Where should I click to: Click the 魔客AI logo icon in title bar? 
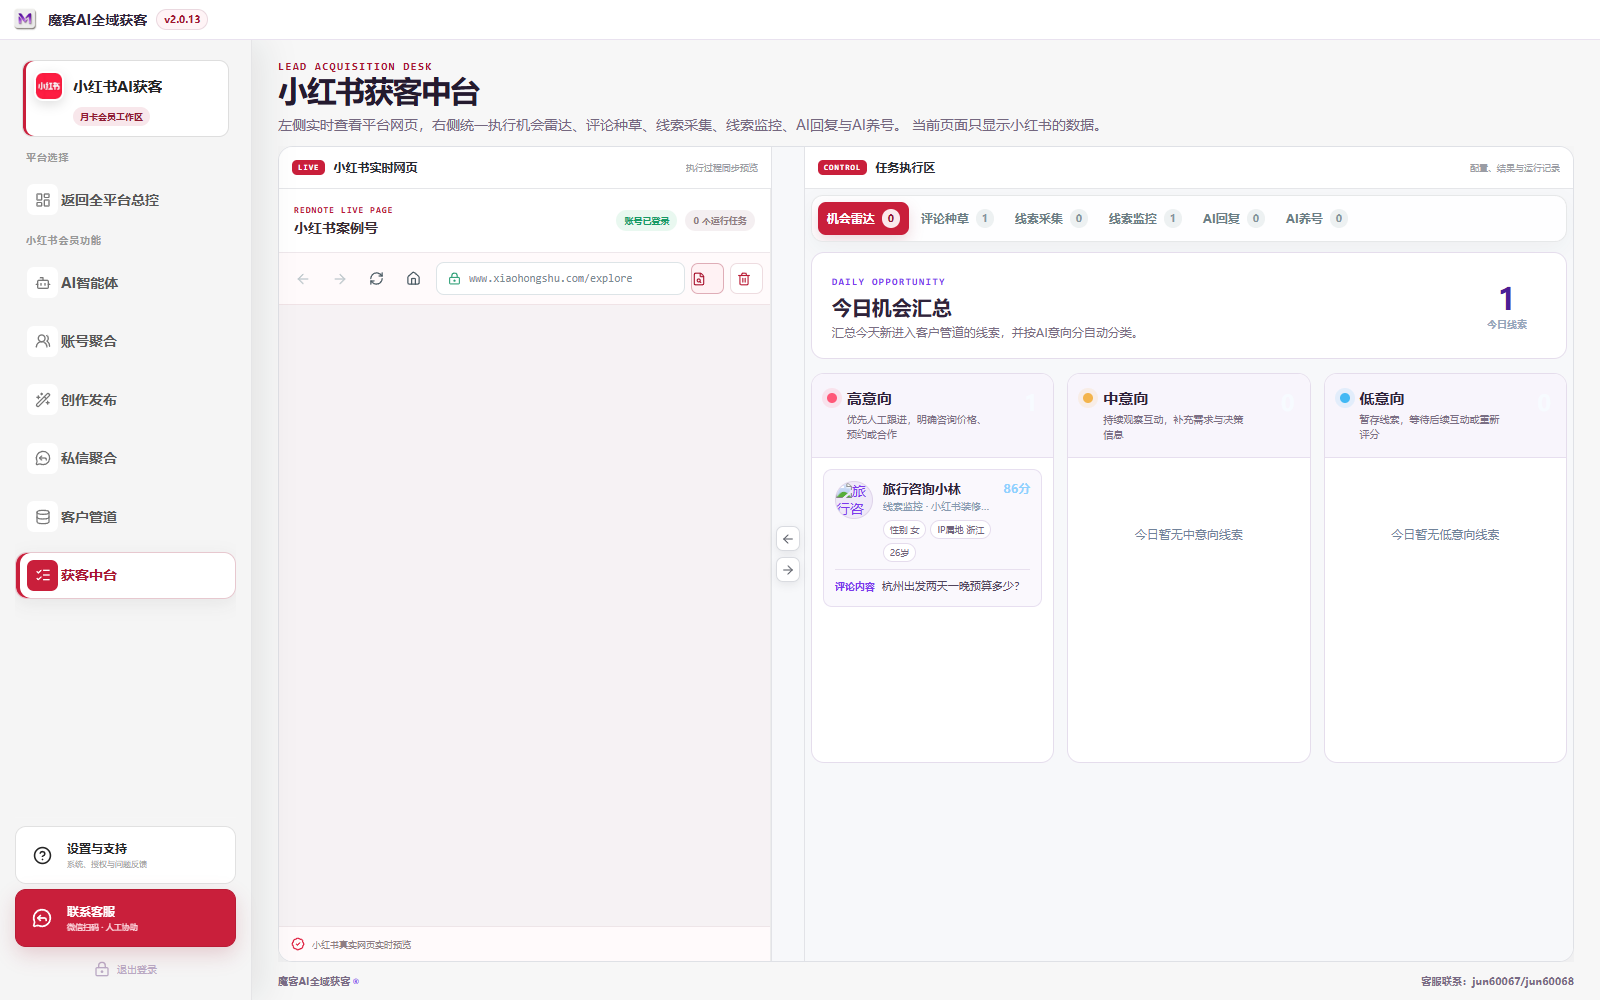pyautogui.click(x=26, y=19)
